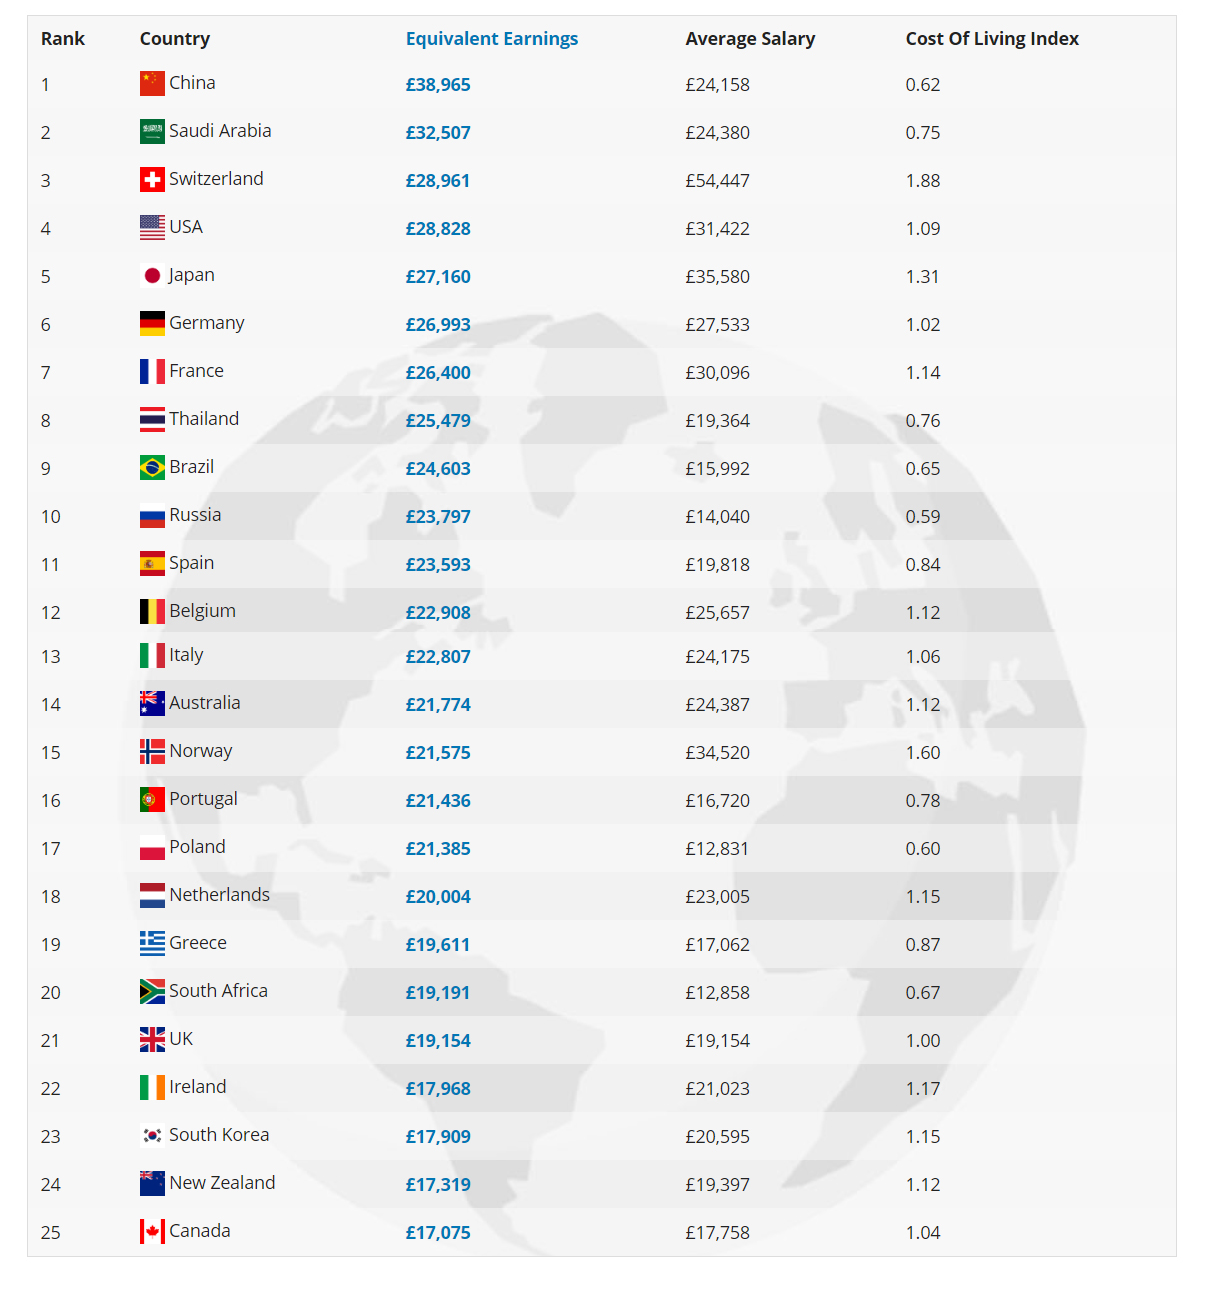Viewport: 1208px width, 1311px height.
Task: Click the South Korea flag icon
Action: [x=152, y=1136]
